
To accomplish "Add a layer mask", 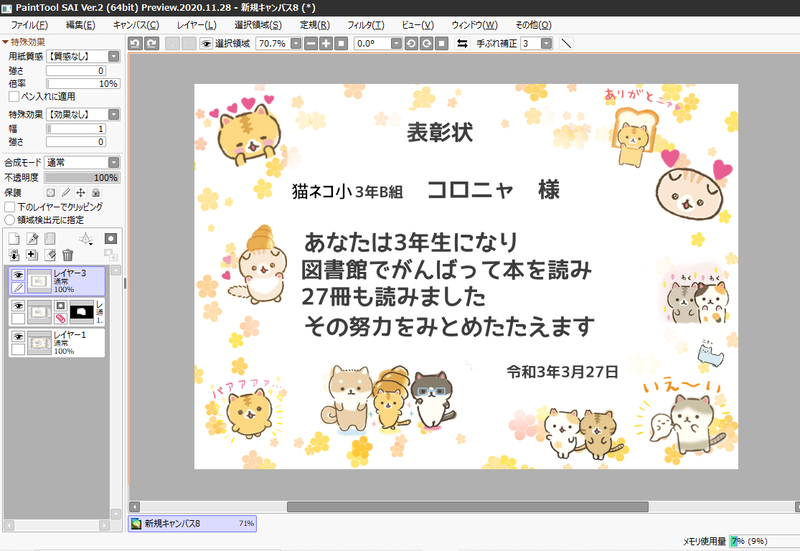I will pos(111,238).
